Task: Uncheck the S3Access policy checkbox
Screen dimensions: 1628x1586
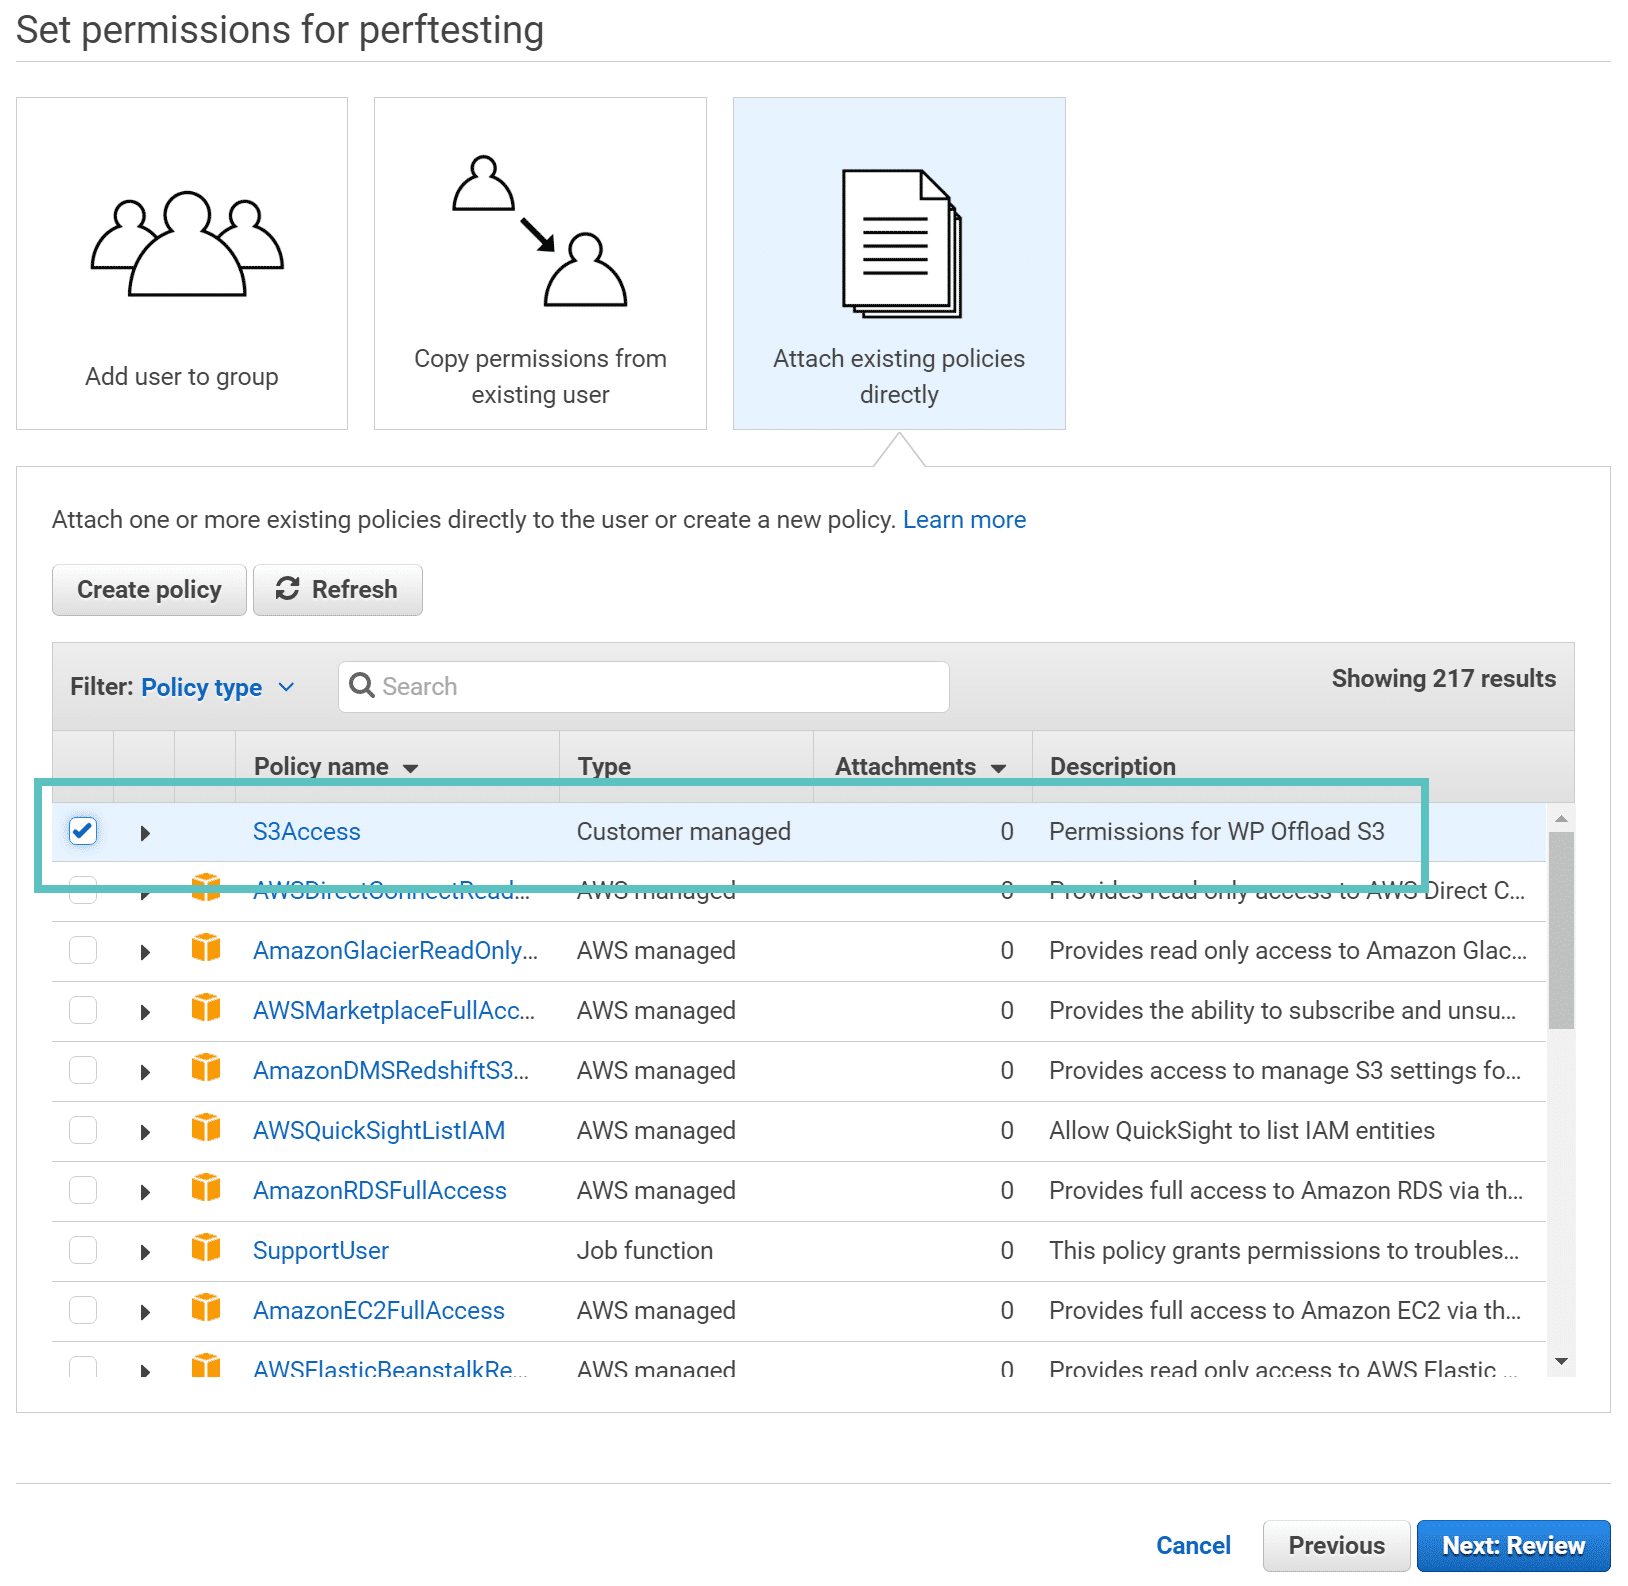Action: click(83, 830)
